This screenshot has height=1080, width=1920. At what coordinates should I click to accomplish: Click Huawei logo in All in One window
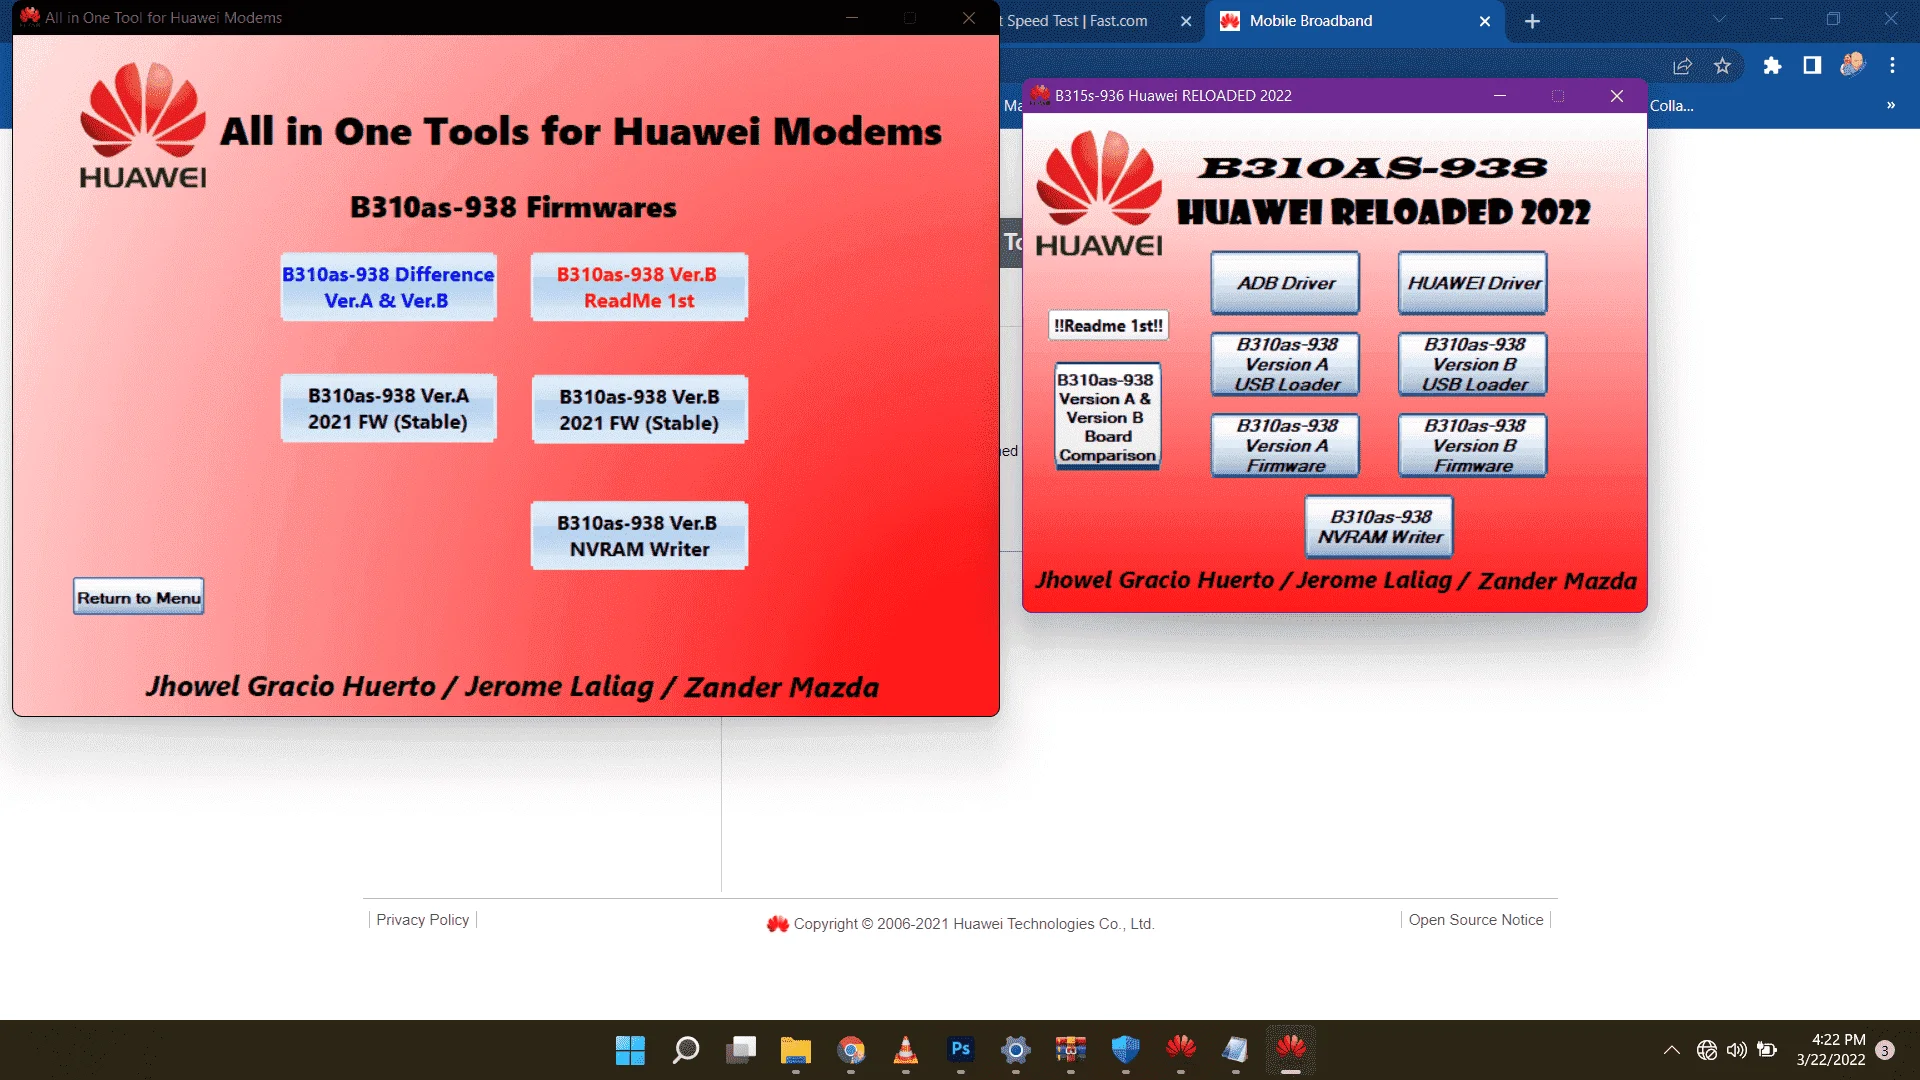(143, 126)
